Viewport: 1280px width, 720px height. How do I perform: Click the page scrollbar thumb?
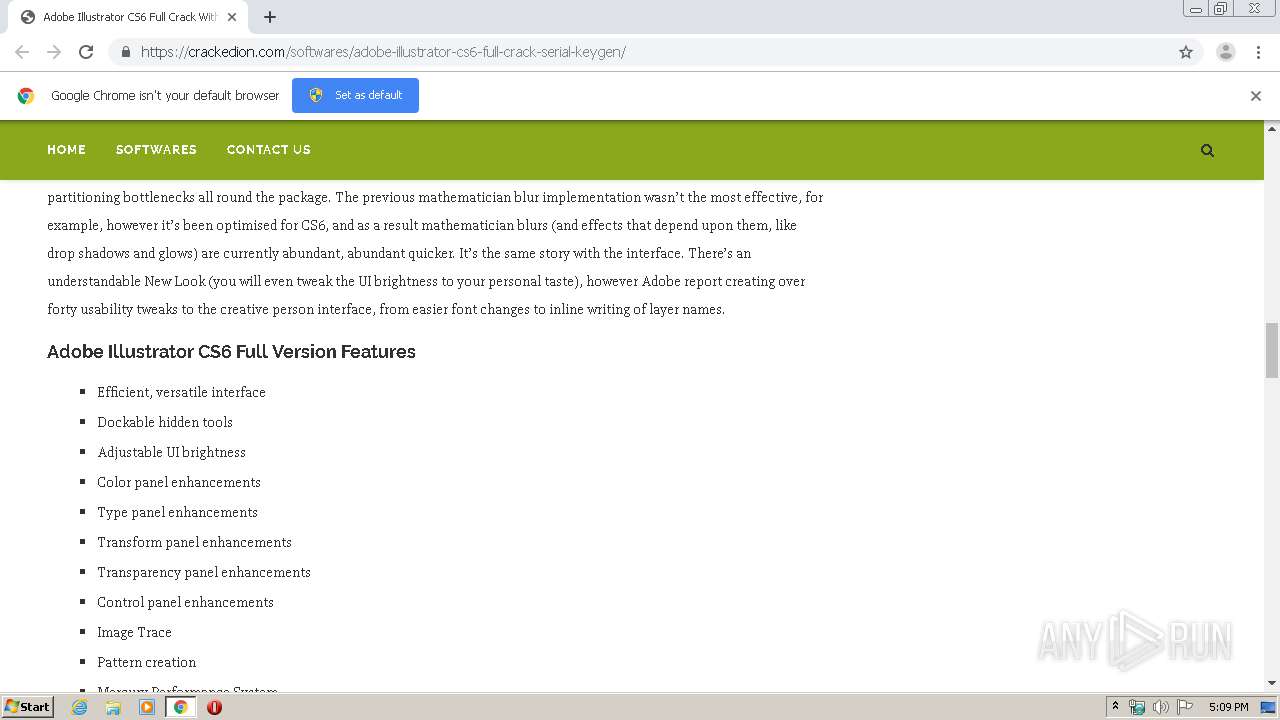pos(1272,351)
